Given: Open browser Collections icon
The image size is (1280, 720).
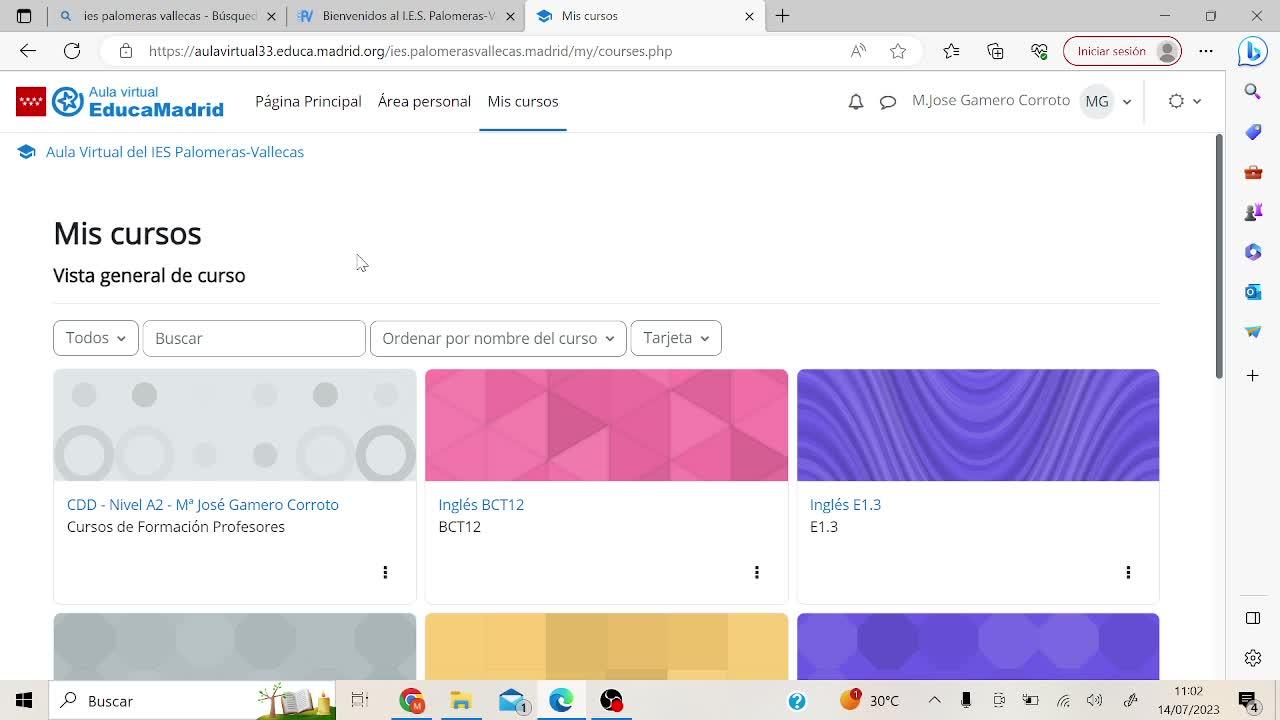Looking at the screenshot, I should coord(995,51).
